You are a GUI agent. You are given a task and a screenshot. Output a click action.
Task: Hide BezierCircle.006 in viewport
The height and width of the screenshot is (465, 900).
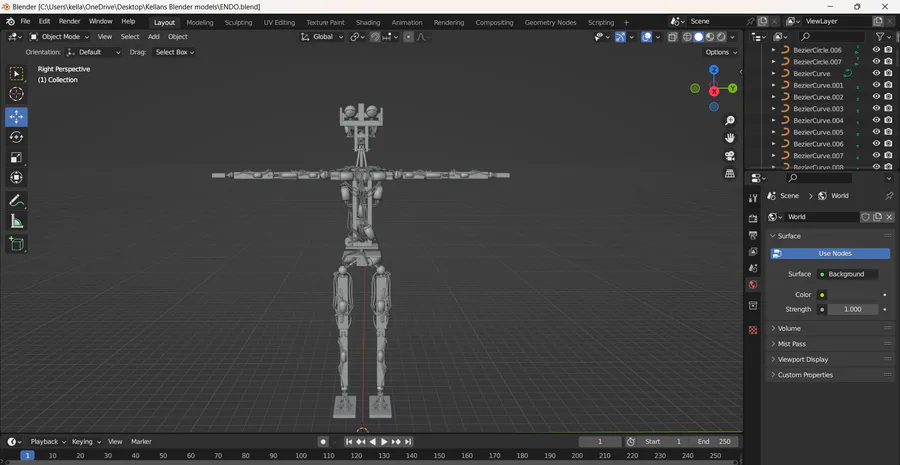pyautogui.click(x=876, y=50)
